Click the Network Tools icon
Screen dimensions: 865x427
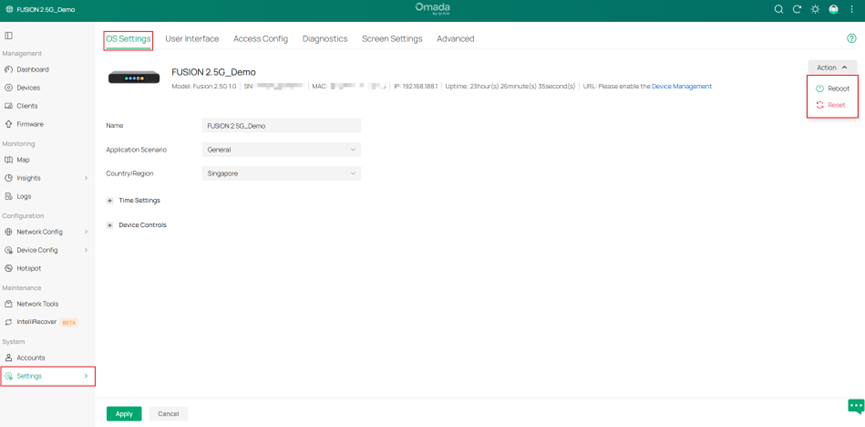coord(8,304)
